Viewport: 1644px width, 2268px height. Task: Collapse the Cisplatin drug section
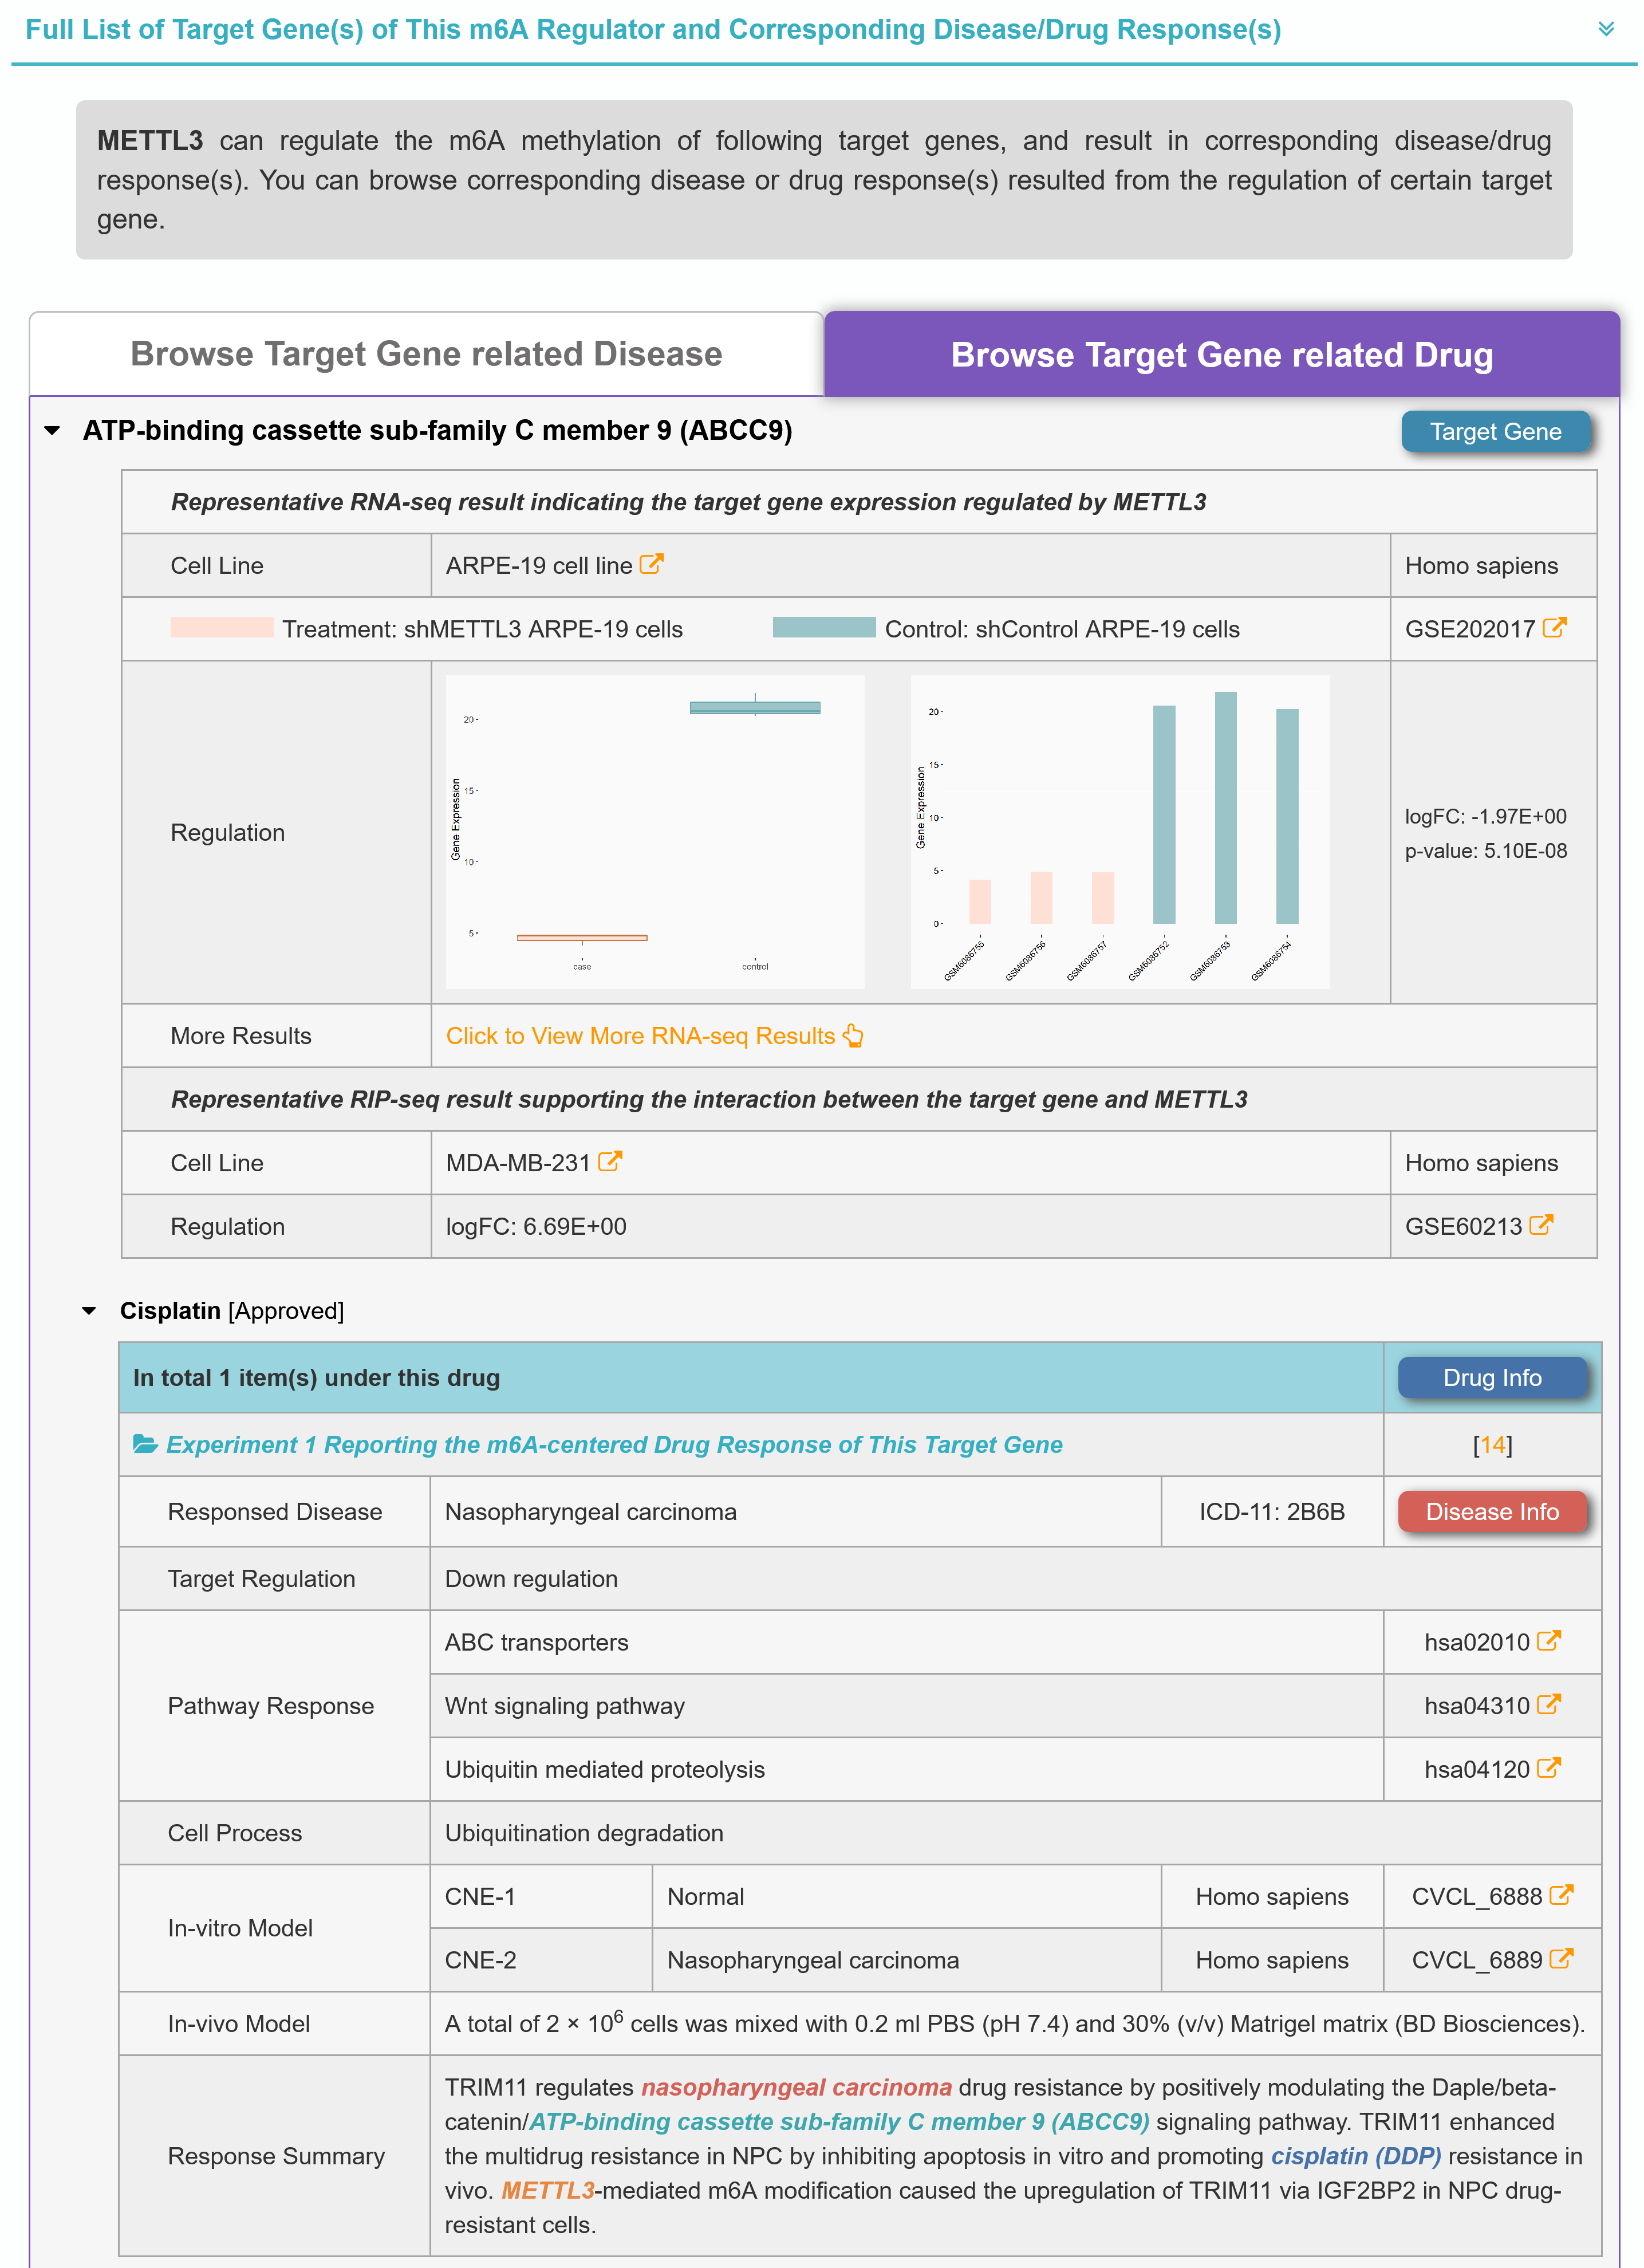coord(90,1311)
